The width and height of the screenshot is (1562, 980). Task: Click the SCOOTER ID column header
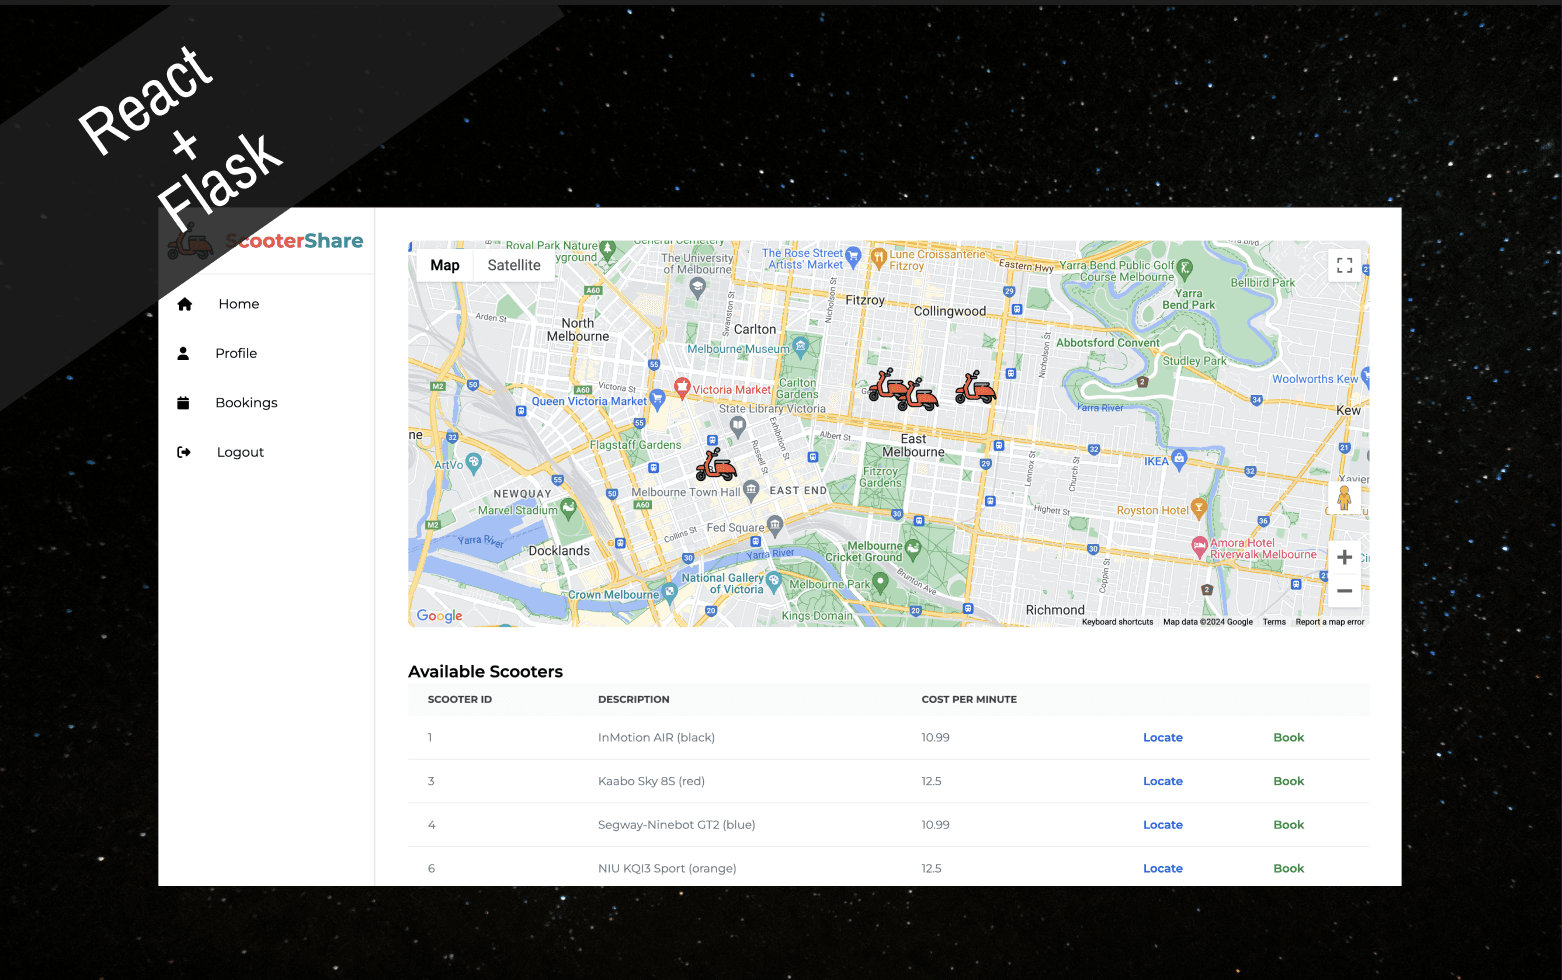pyautogui.click(x=460, y=700)
